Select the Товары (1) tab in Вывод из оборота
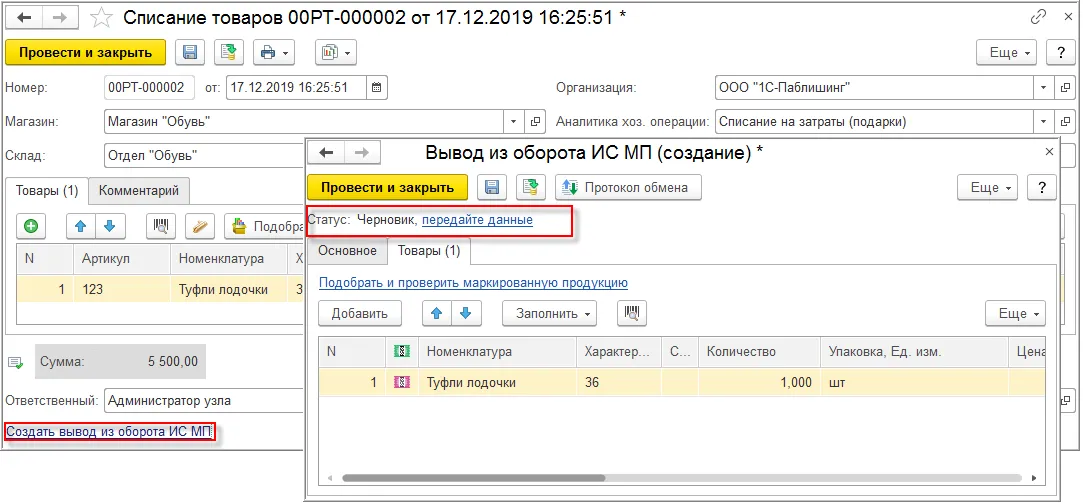Screen dimensions: 1083x503 click(x=428, y=251)
